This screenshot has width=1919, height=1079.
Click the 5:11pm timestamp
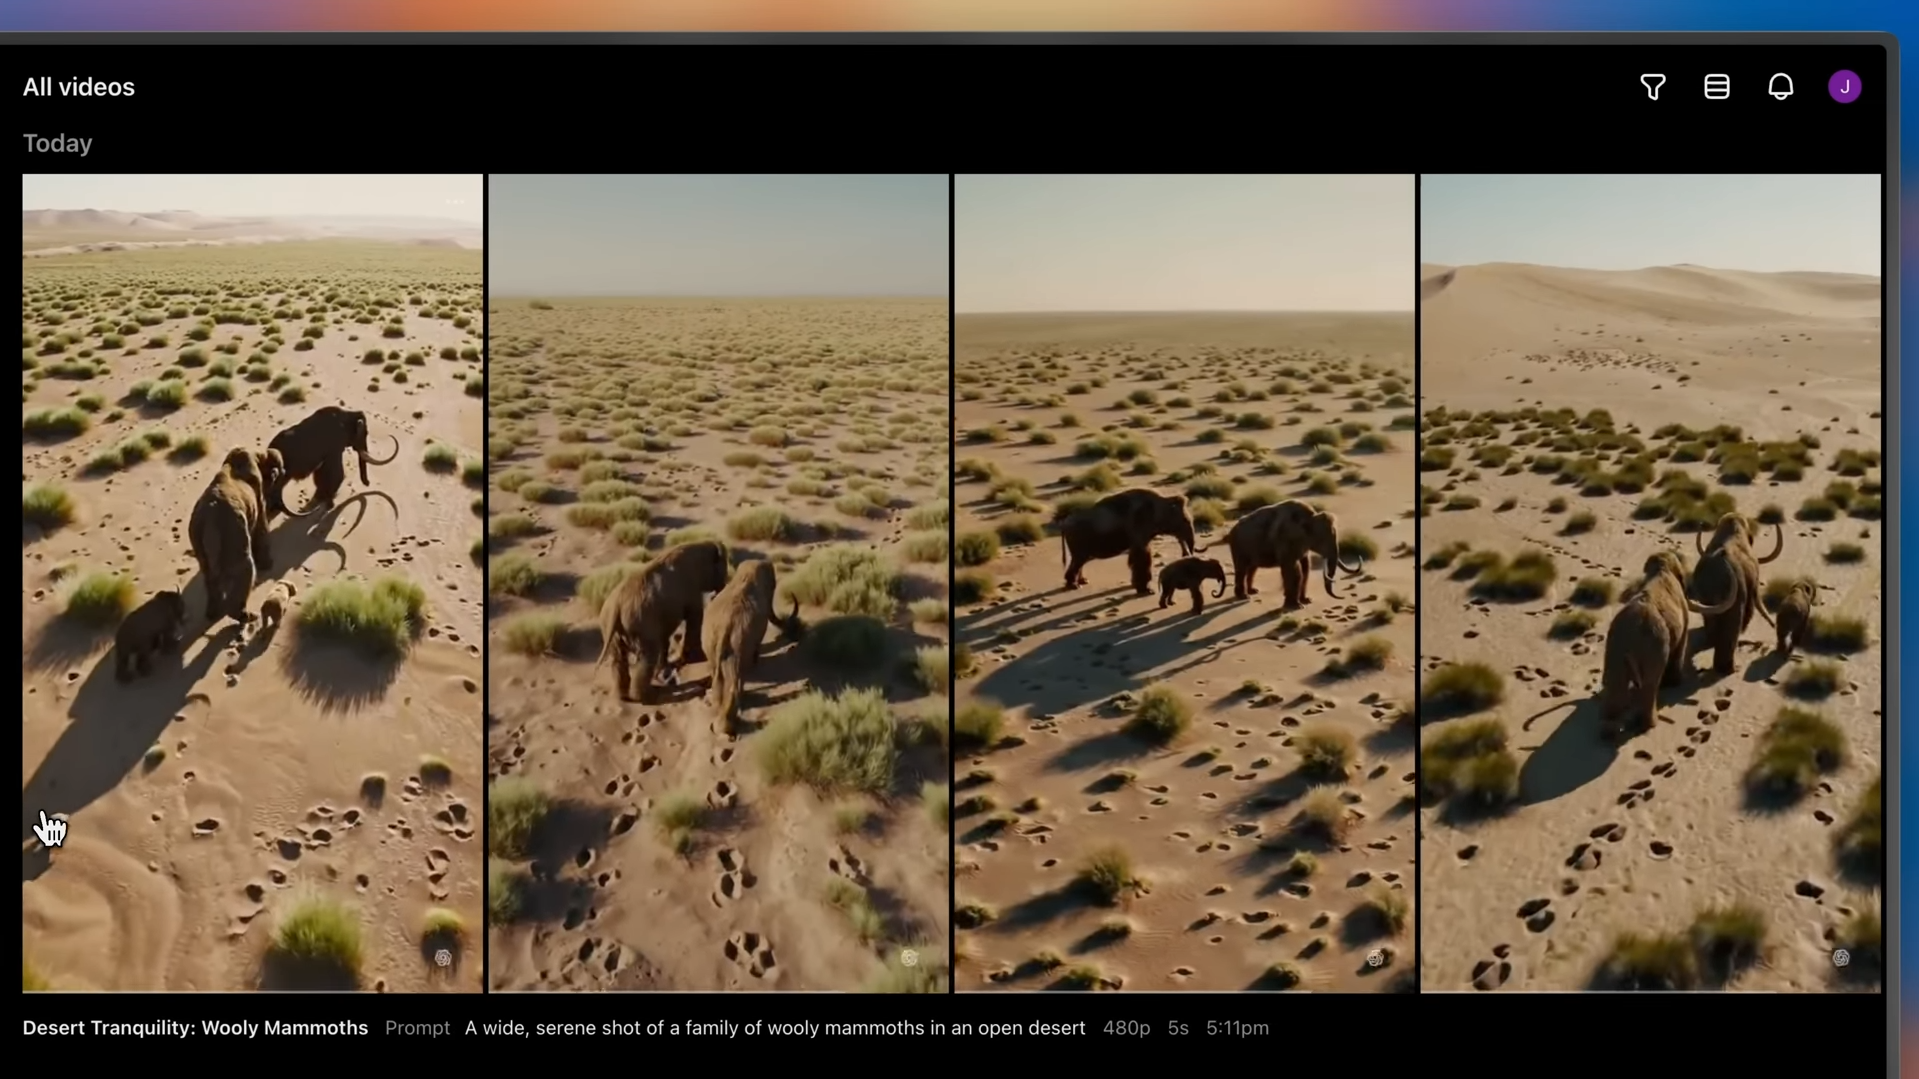(1237, 1028)
